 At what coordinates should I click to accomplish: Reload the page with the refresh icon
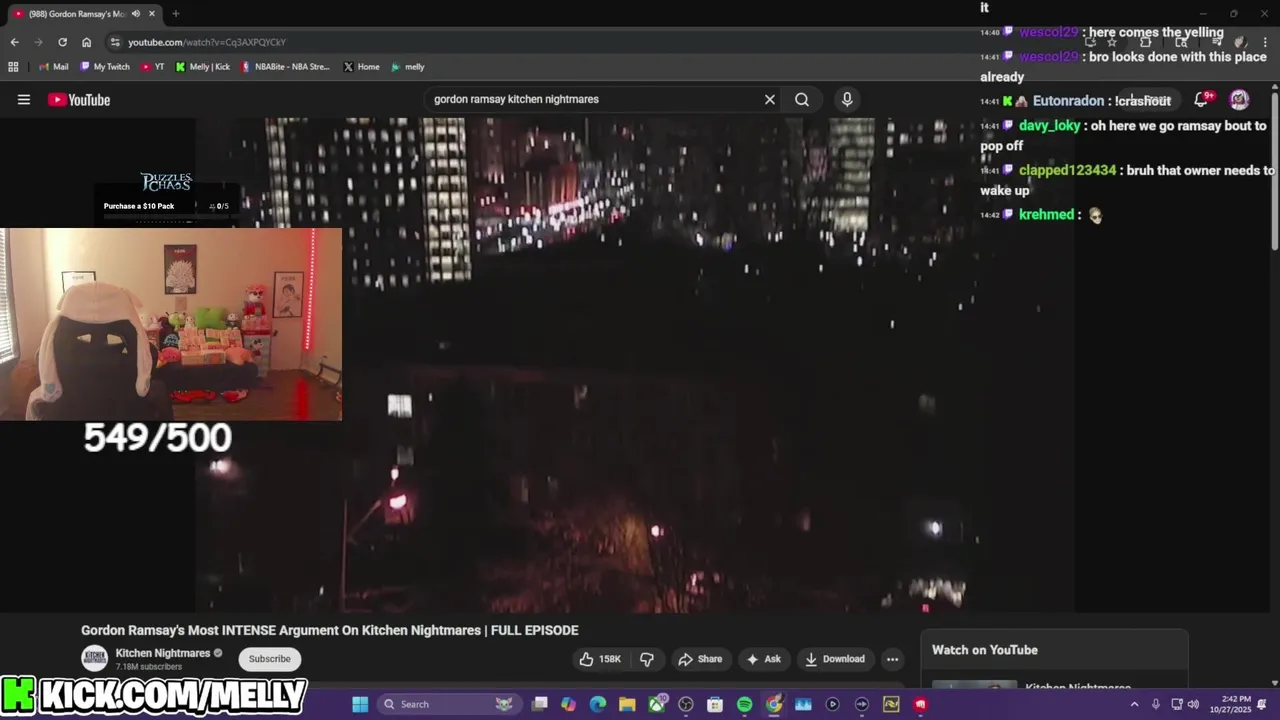pos(62,42)
